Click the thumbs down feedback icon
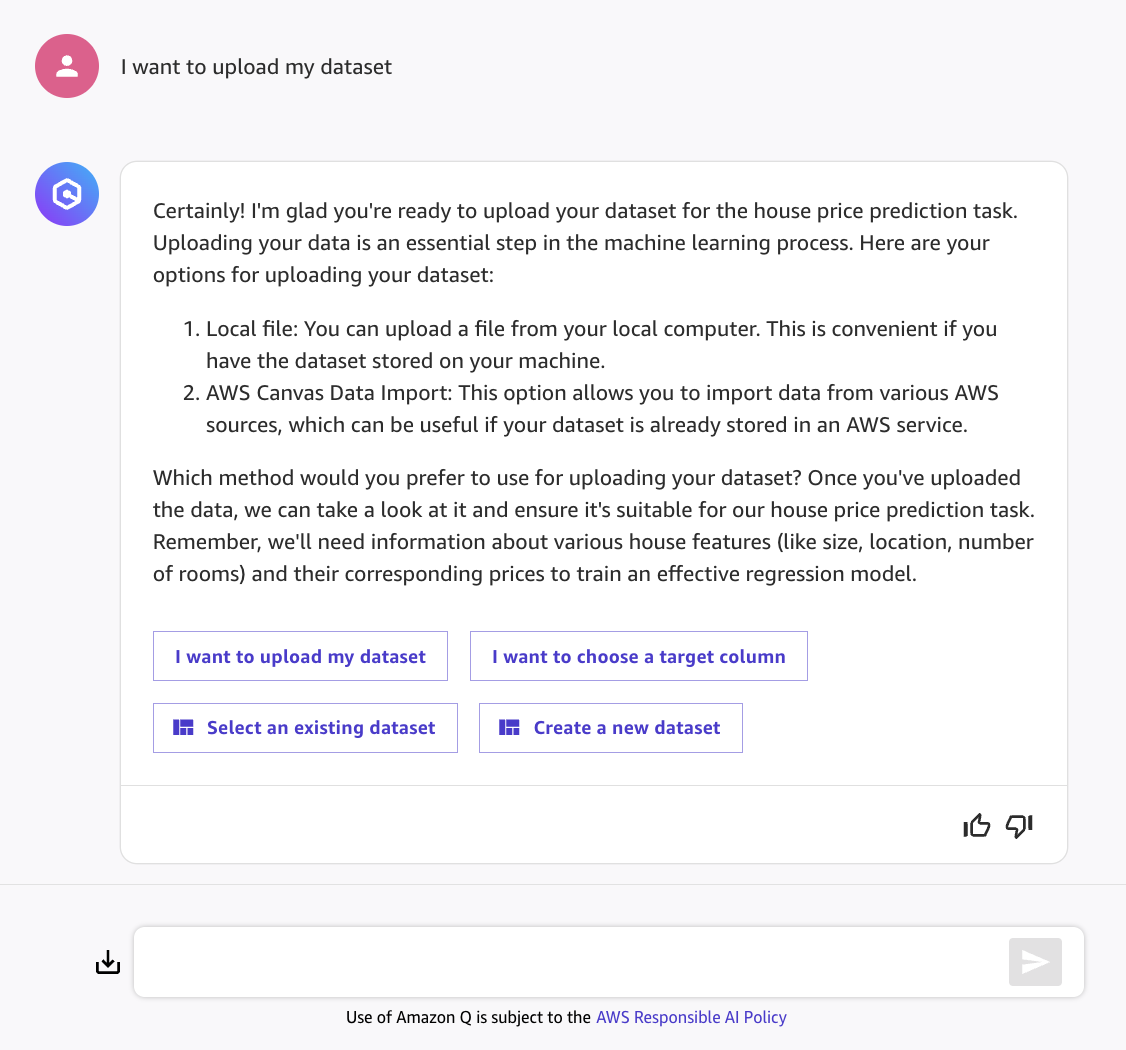The image size is (1126, 1050). 1019,826
